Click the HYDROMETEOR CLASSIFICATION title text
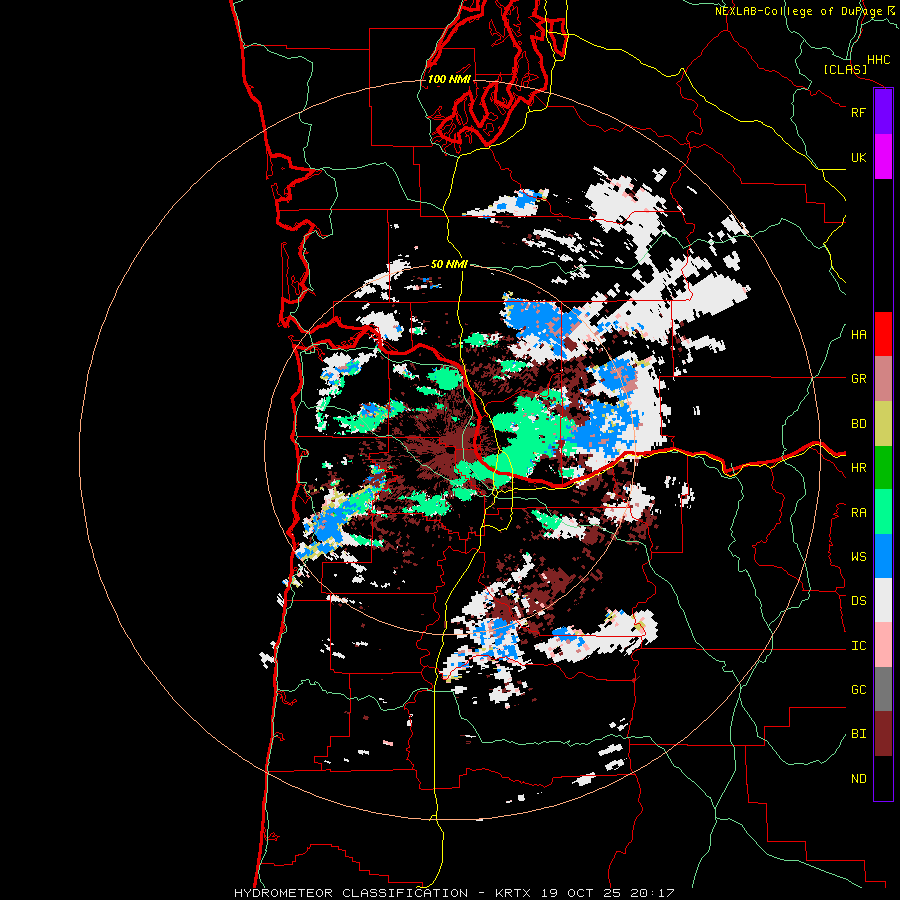Image resolution: width=900 pixels, height=900 pixels. (351, 893)
